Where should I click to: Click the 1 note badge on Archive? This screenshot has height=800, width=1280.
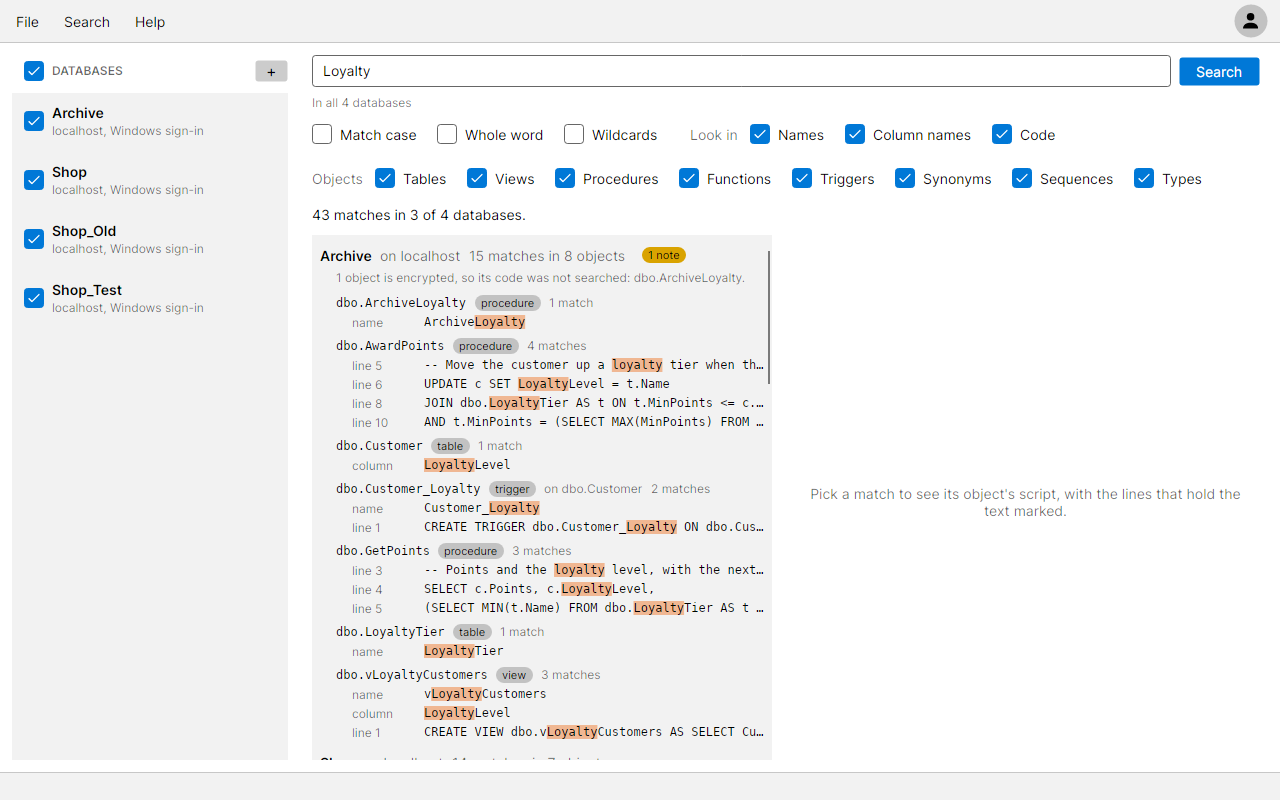click(x=664, y=255)
